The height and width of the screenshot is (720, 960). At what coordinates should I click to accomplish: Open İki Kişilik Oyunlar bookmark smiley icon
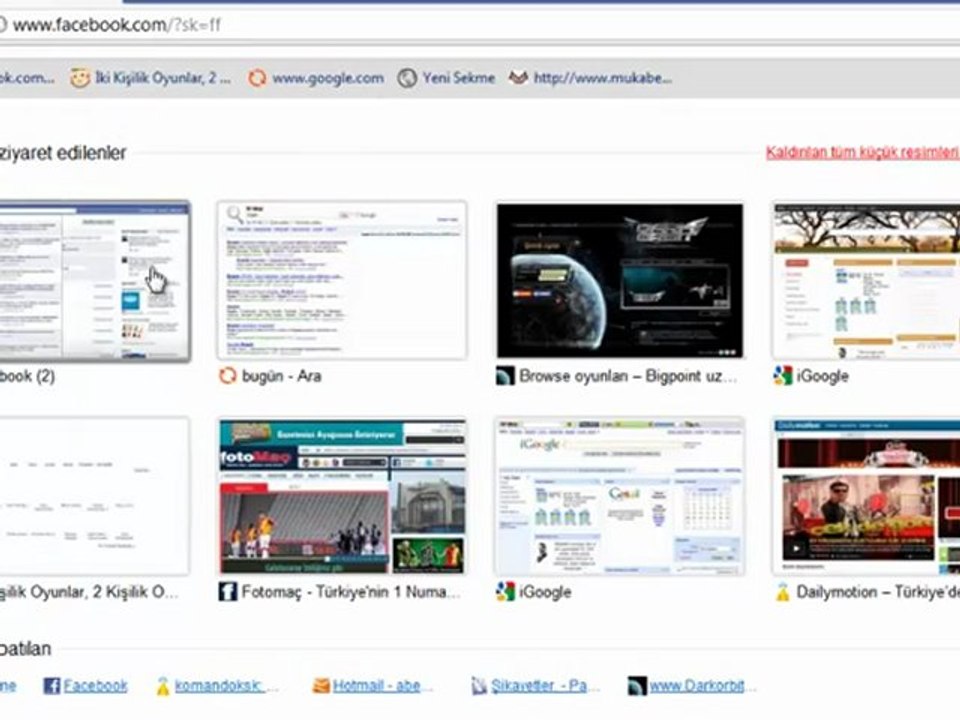click(80, 78)
